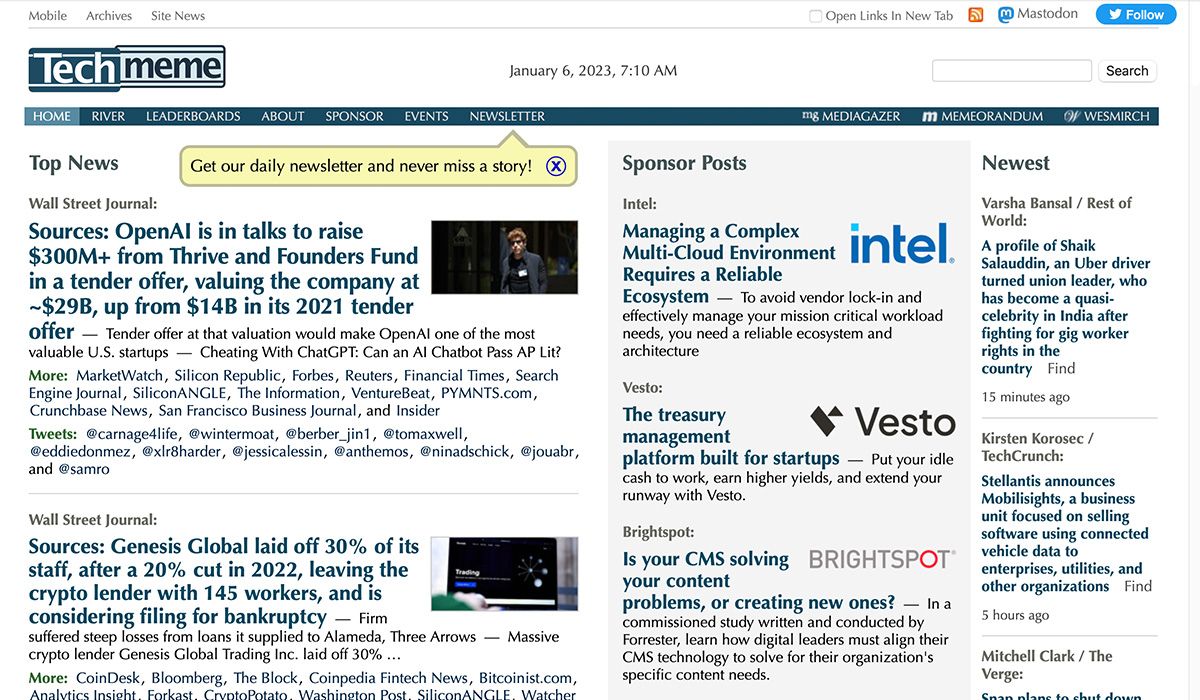Open the Mastodon profile link
1200x700 pixels.
(1038, 14)
